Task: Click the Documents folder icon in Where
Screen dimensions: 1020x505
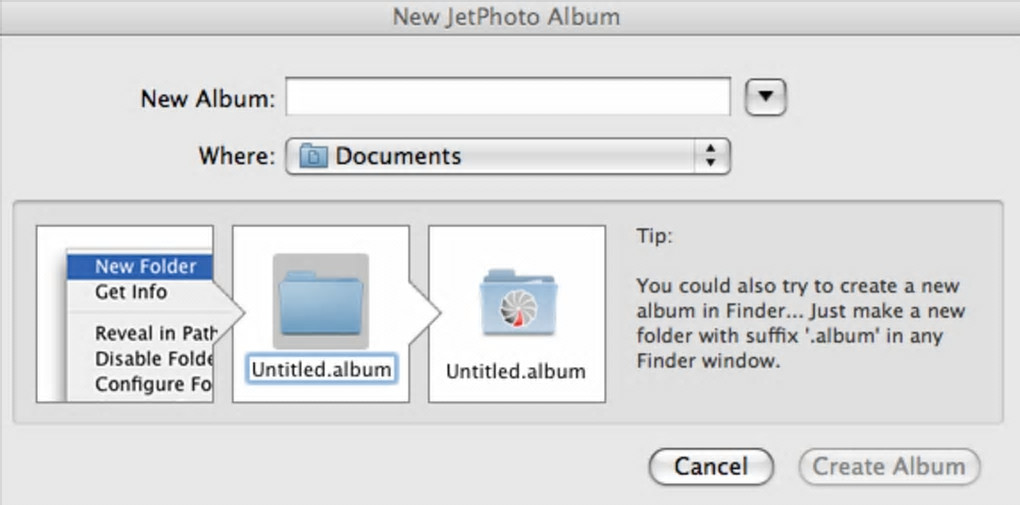Action: pos(314,156)
